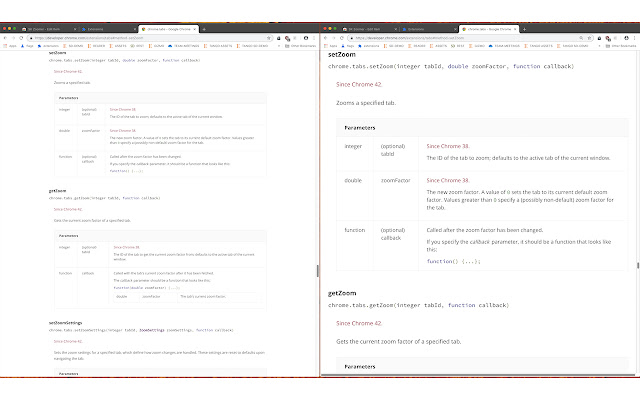The height and width of the screenshot is (400, 640).
Task: Open the Chrome menu in the left window
Action: pos(314,38)
